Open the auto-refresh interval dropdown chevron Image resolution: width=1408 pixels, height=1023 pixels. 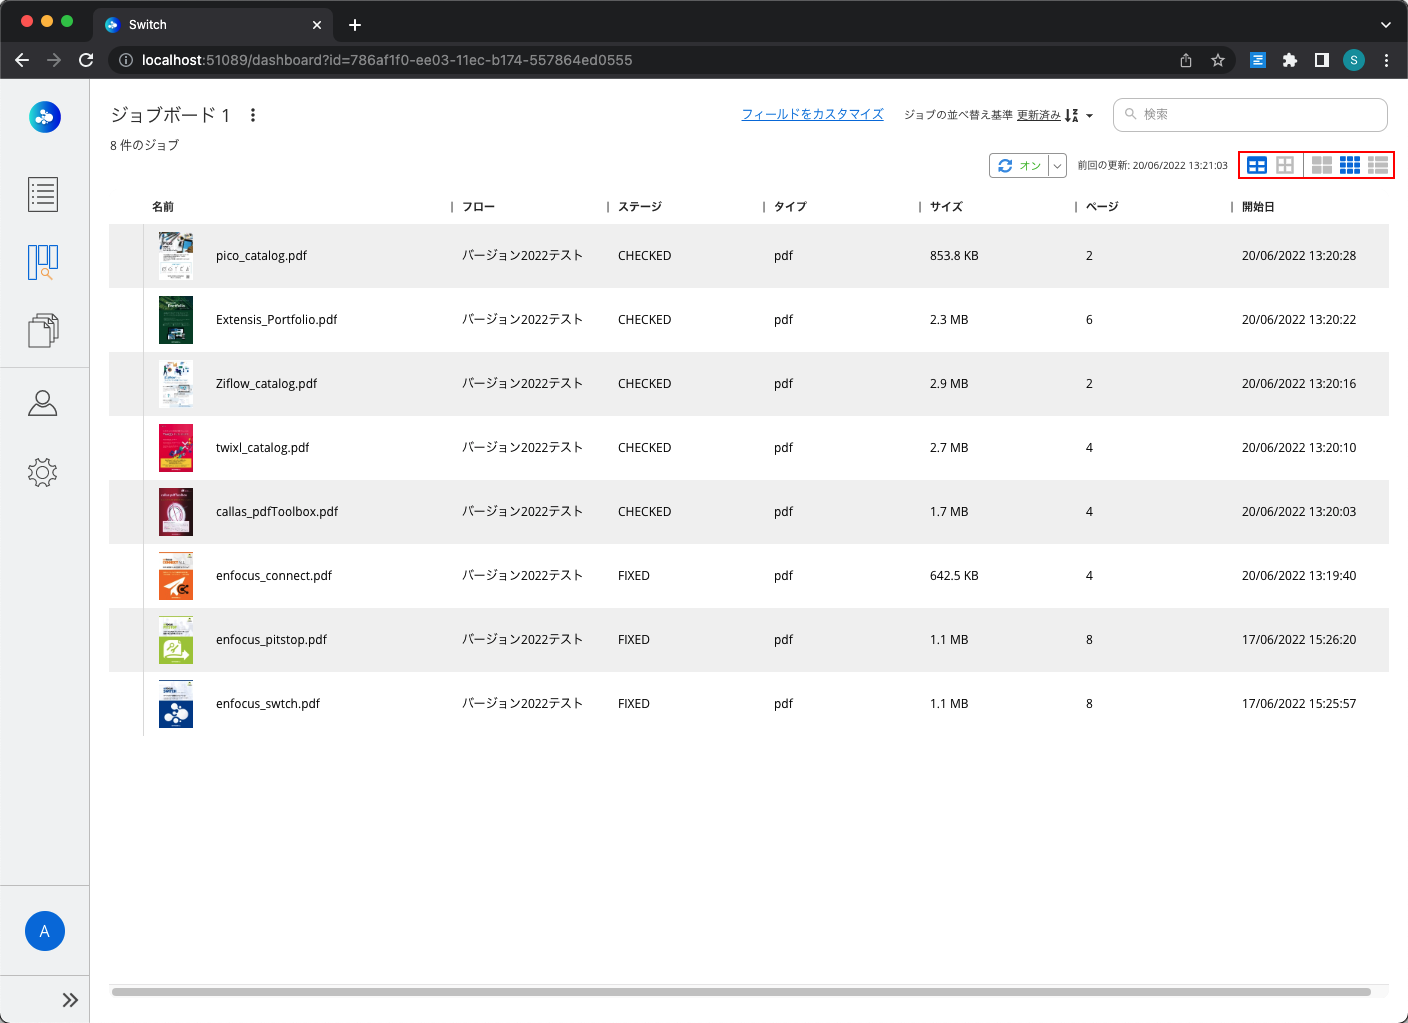[x=1057, y=166]
